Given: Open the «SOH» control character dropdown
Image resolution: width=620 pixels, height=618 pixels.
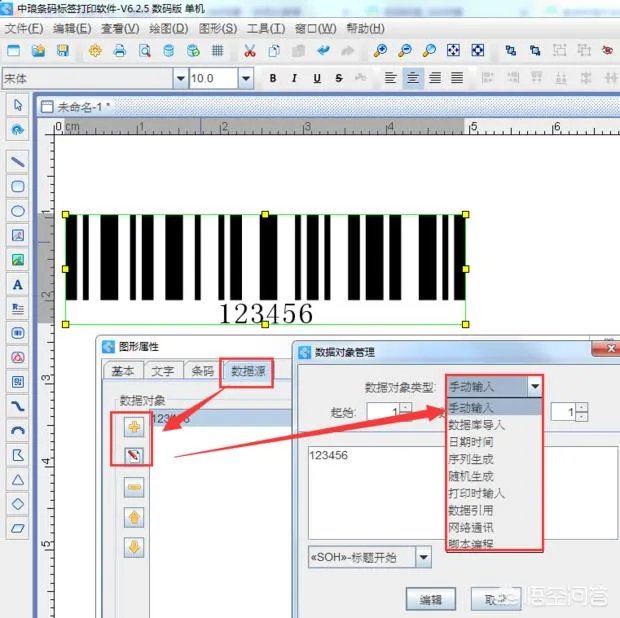Looking at the screenshot, I should click(423, 557).
